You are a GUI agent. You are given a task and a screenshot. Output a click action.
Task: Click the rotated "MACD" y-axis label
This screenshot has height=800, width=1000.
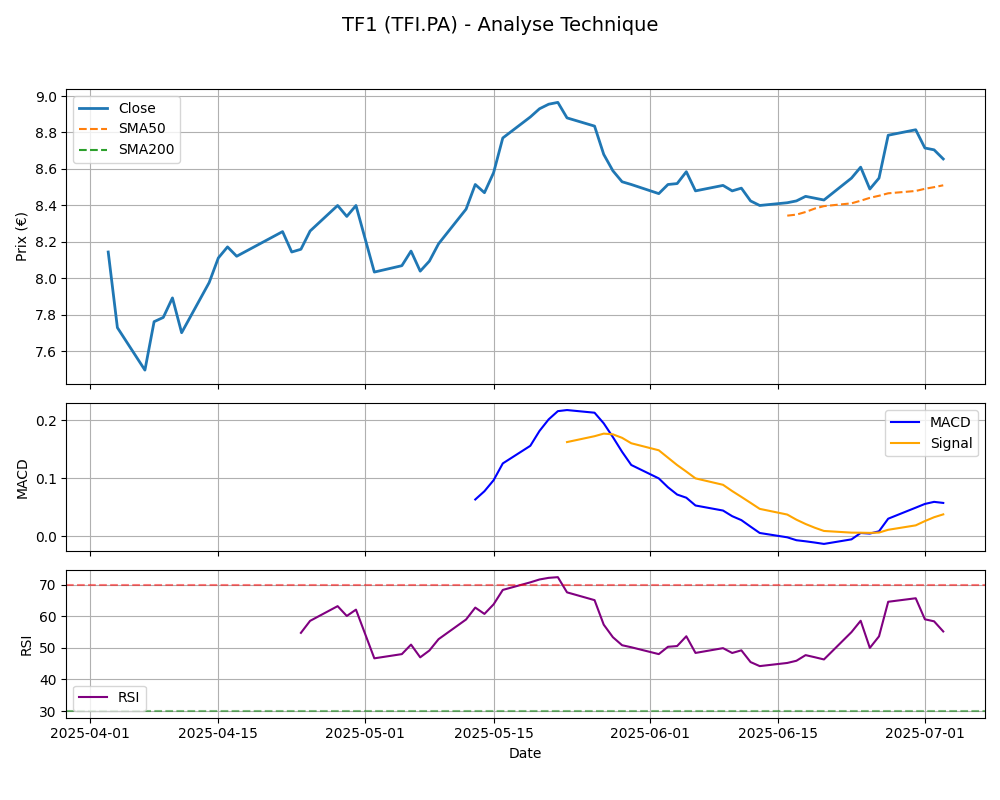coord(22,479)
